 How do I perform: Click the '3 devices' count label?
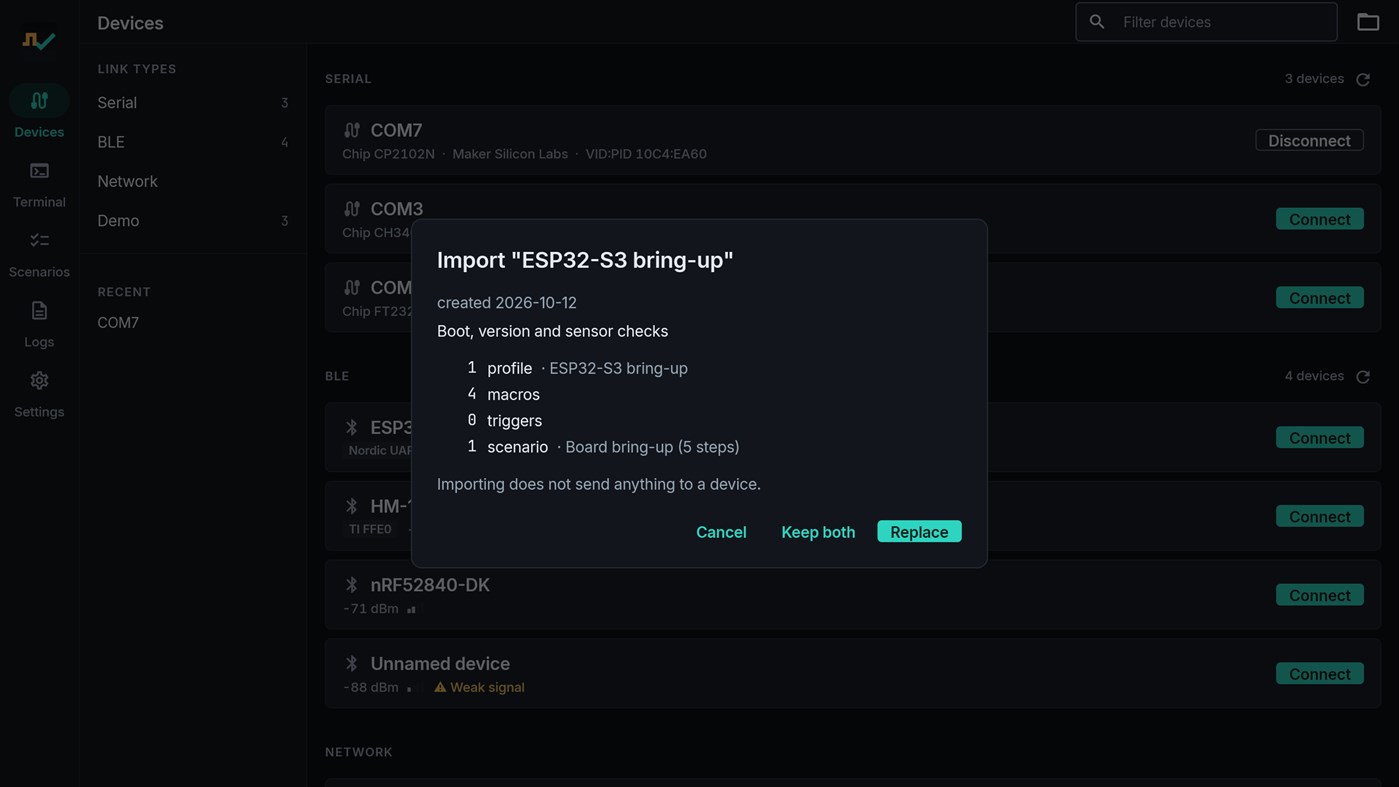[1314, 79]
